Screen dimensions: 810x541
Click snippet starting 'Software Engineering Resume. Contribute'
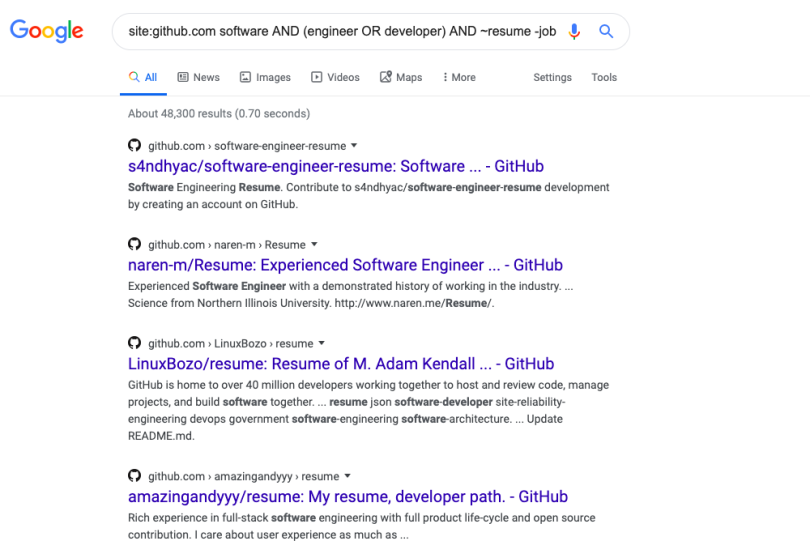pos(369,196)
